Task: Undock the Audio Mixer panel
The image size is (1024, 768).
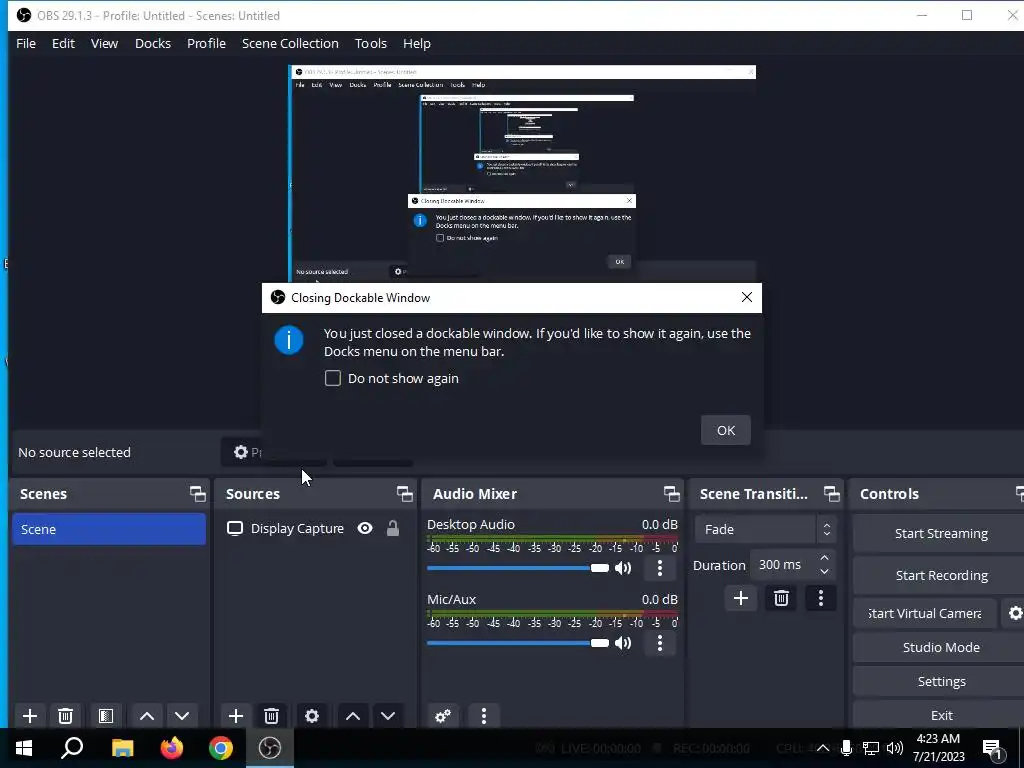Action: [671, 494]
